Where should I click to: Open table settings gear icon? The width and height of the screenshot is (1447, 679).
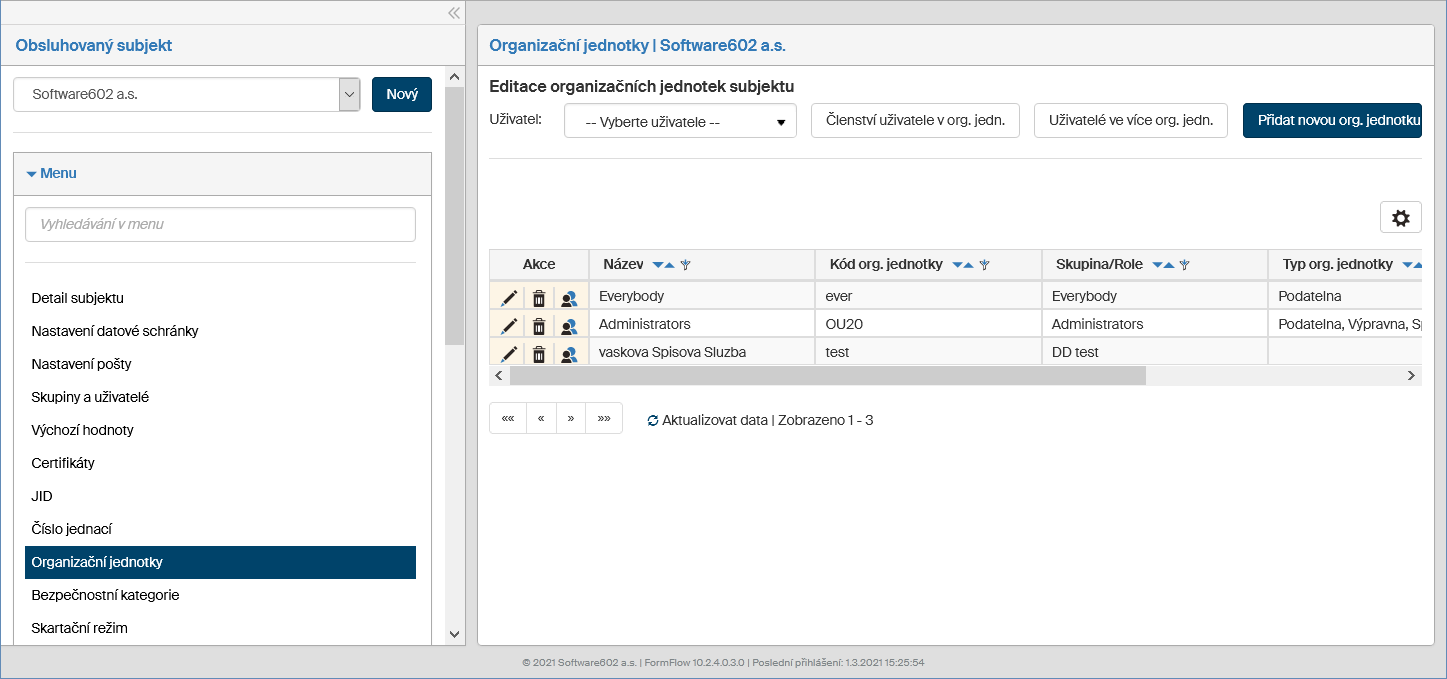[1400, 218]
